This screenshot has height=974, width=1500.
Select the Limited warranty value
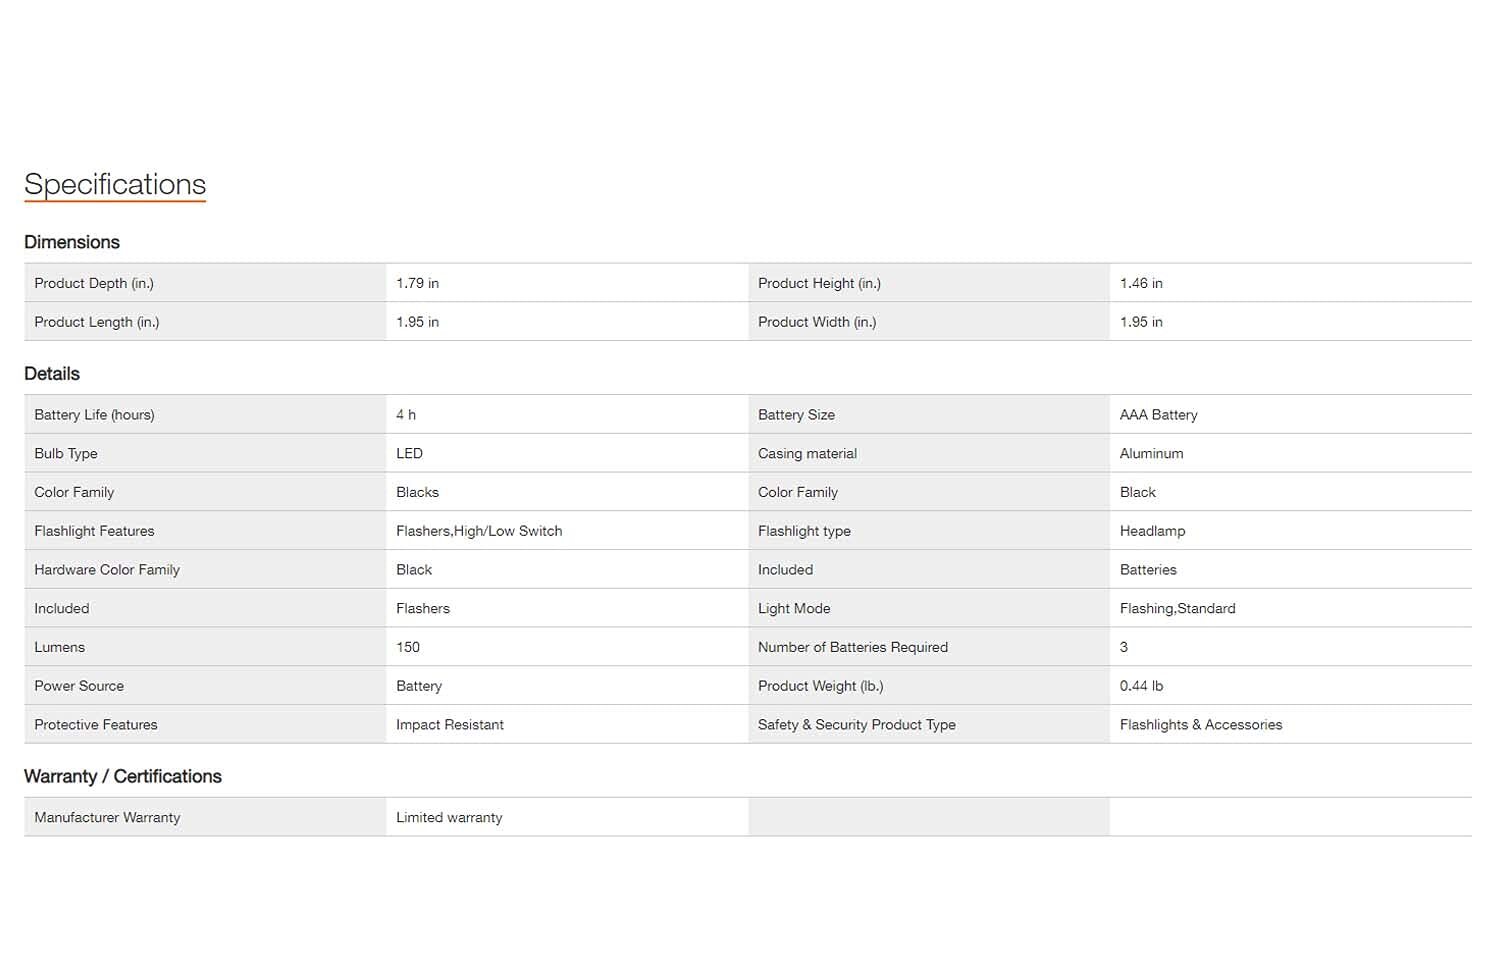pyautogui.click(x=449, y=818)
